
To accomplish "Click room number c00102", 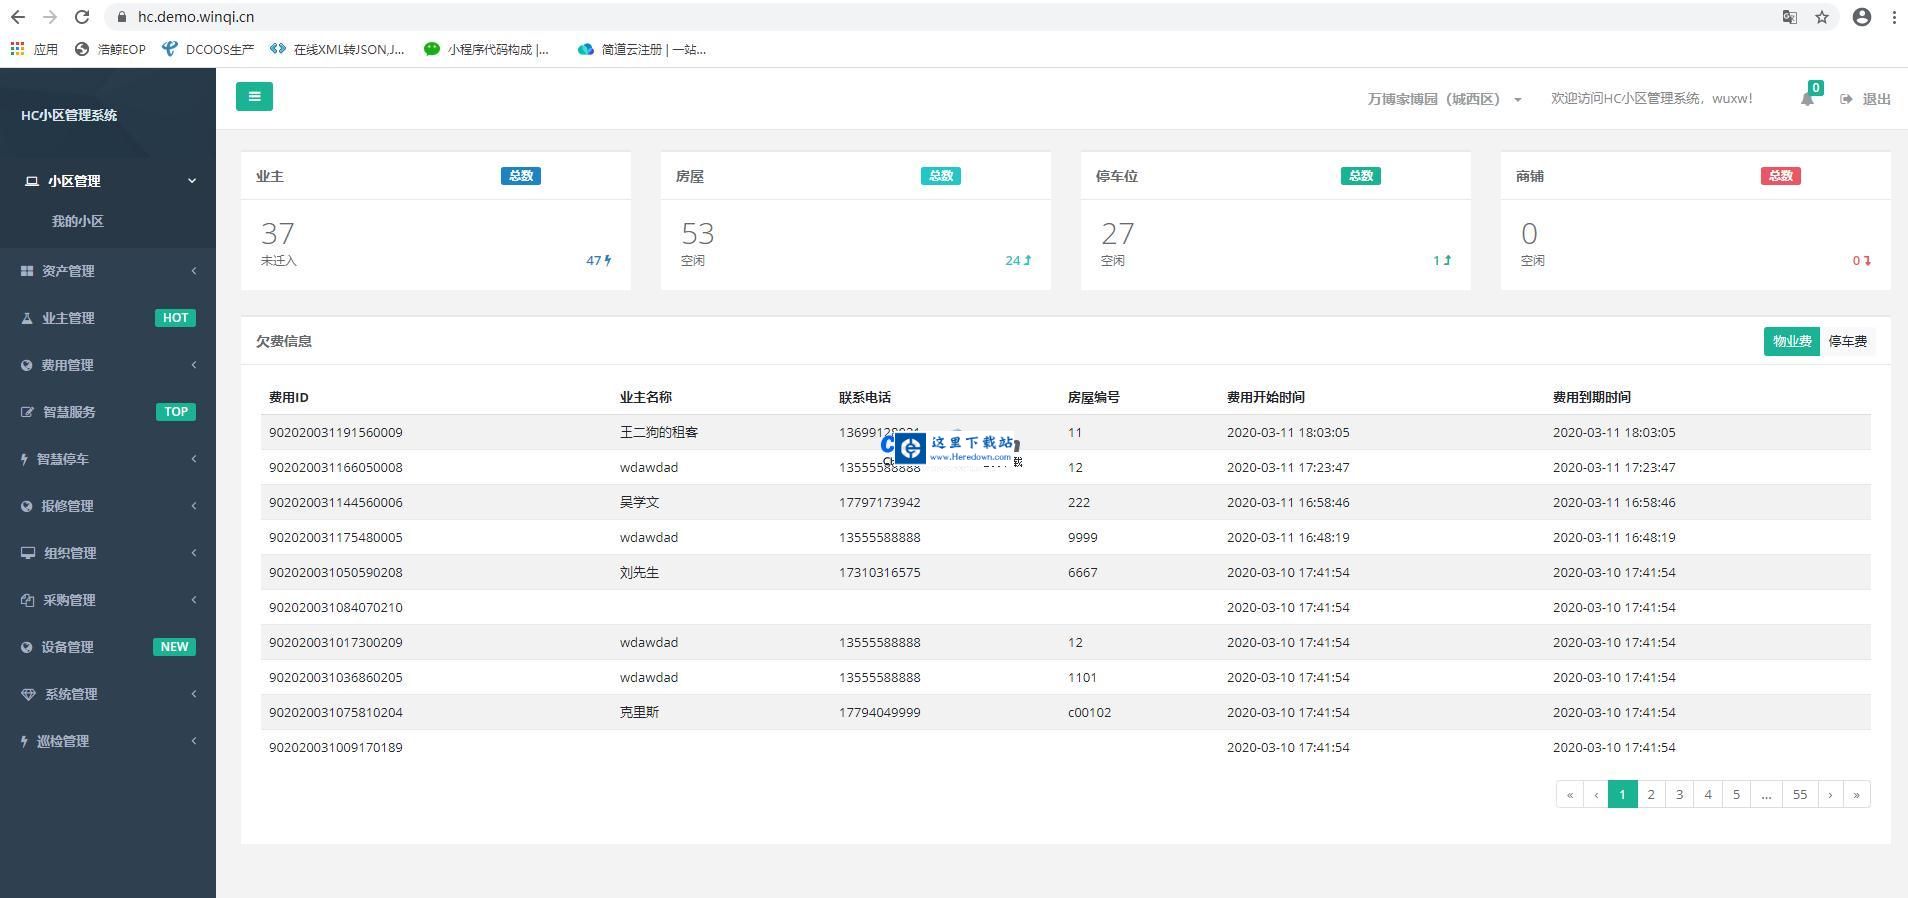I will pos(1090,712).
